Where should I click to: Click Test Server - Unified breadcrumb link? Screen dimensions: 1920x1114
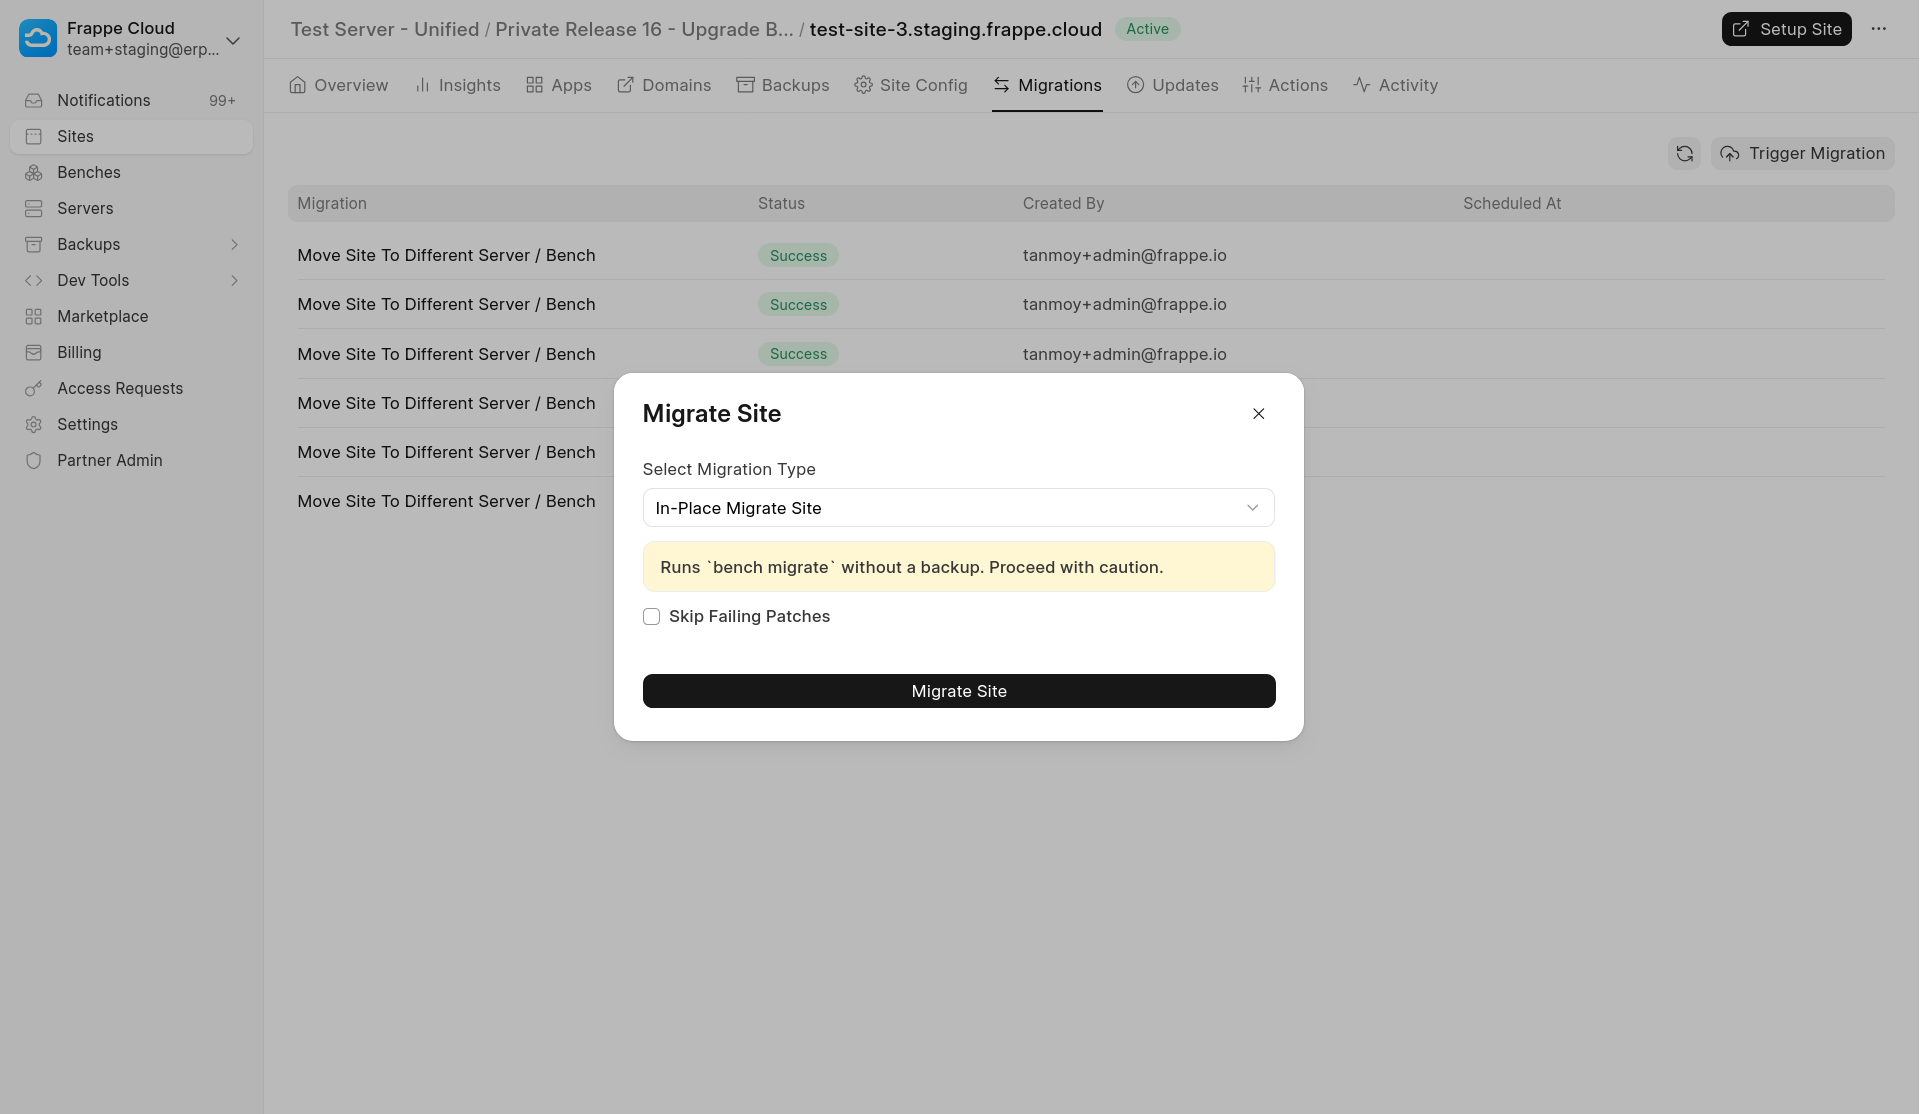point(384,29)
